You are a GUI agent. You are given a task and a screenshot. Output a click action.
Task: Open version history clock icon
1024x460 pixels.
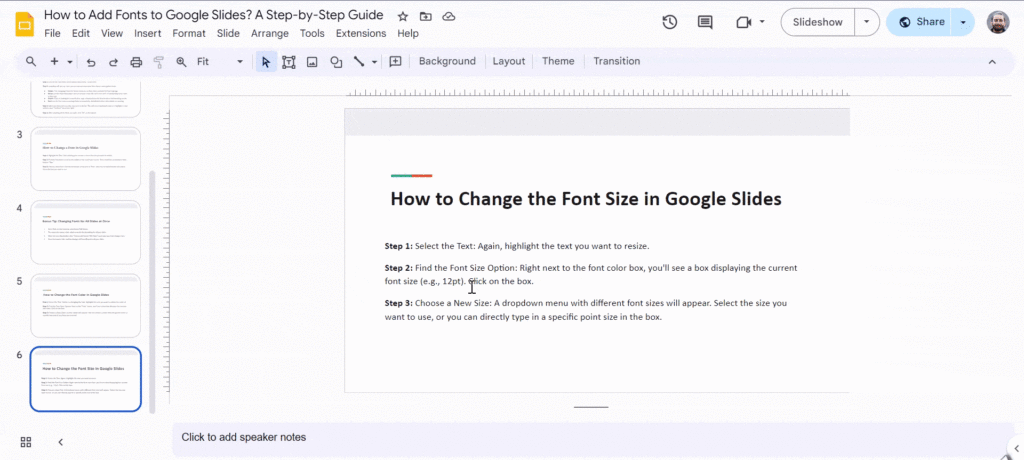click(669, 22)
